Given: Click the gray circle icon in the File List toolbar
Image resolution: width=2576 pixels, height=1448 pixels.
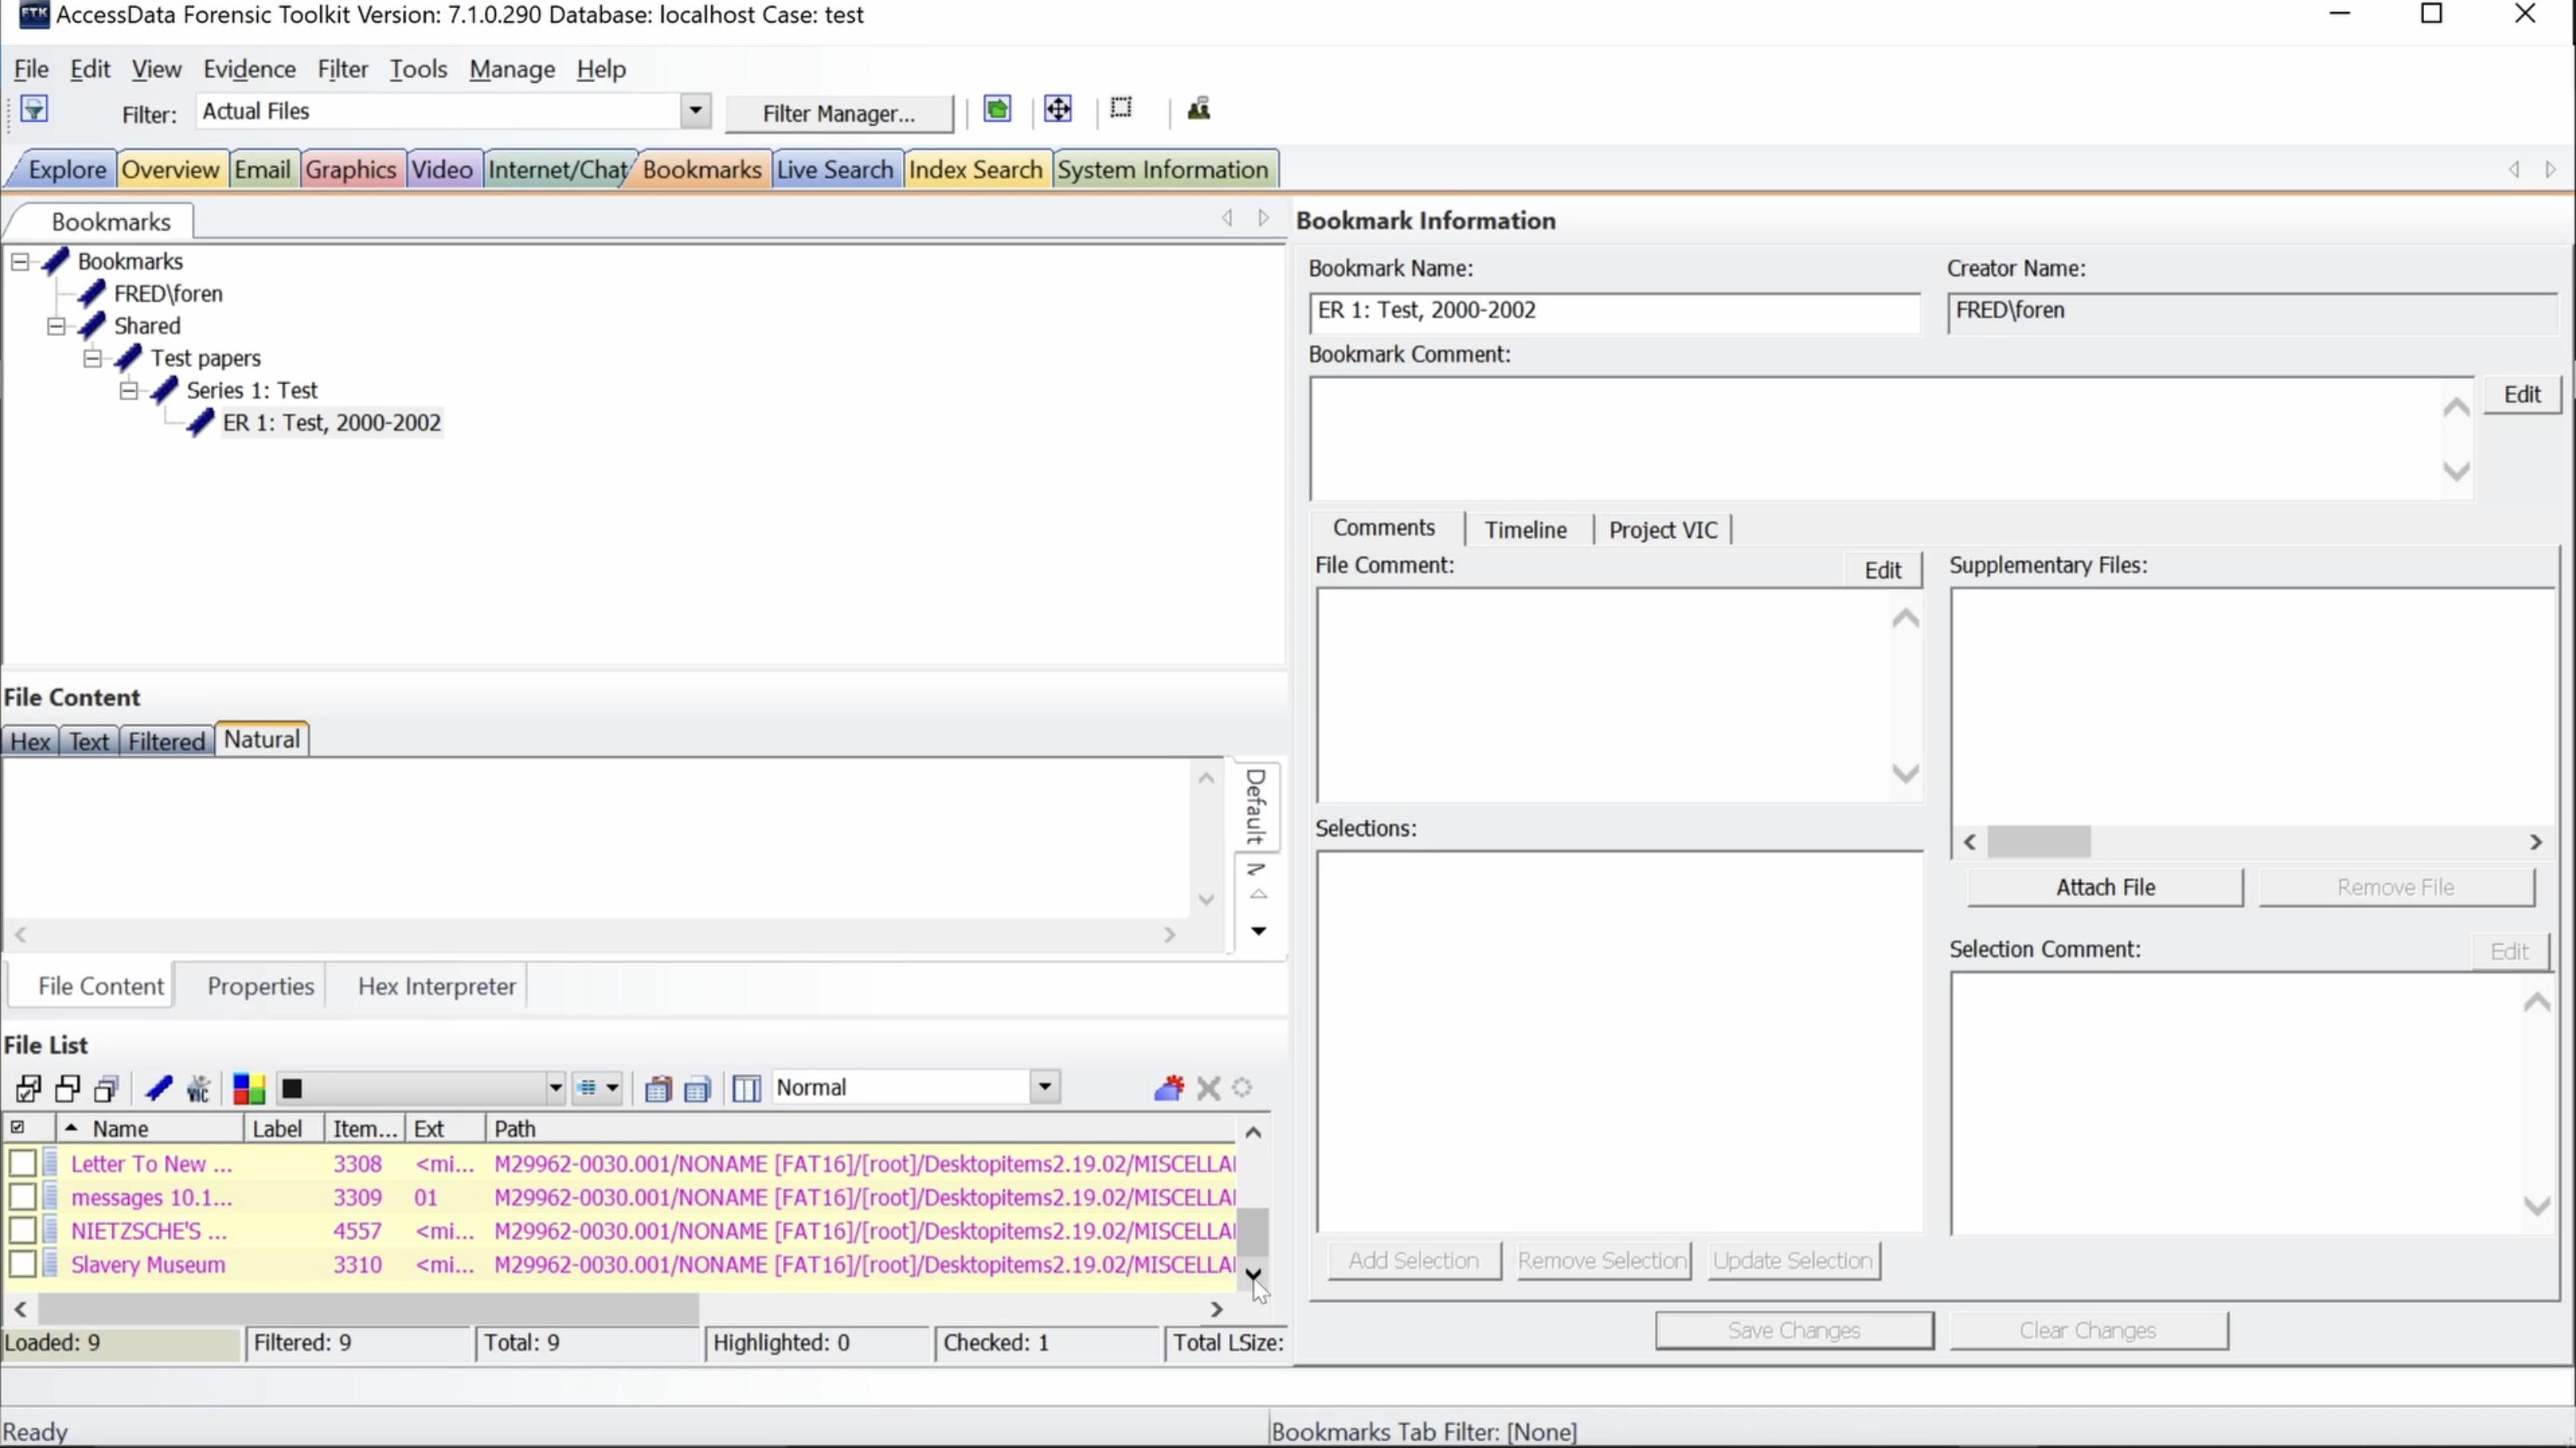Looking at the screenshot, I should click(1242, 1088).
